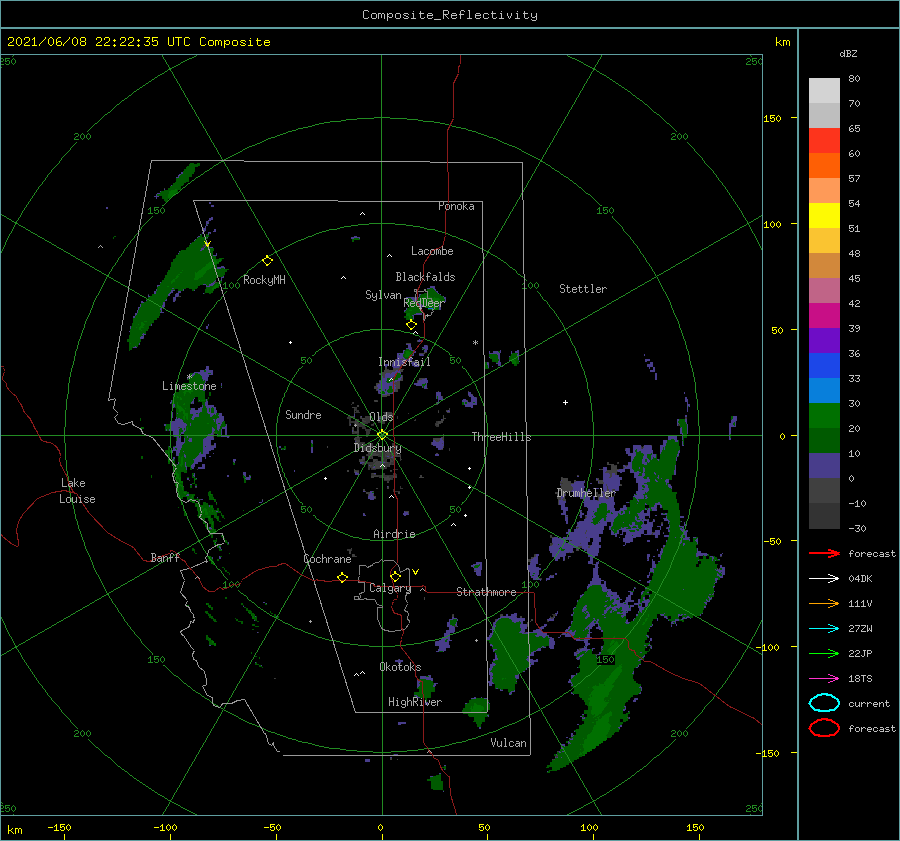
Task: Click the ThreeHills label
Action: click(502, 437)
